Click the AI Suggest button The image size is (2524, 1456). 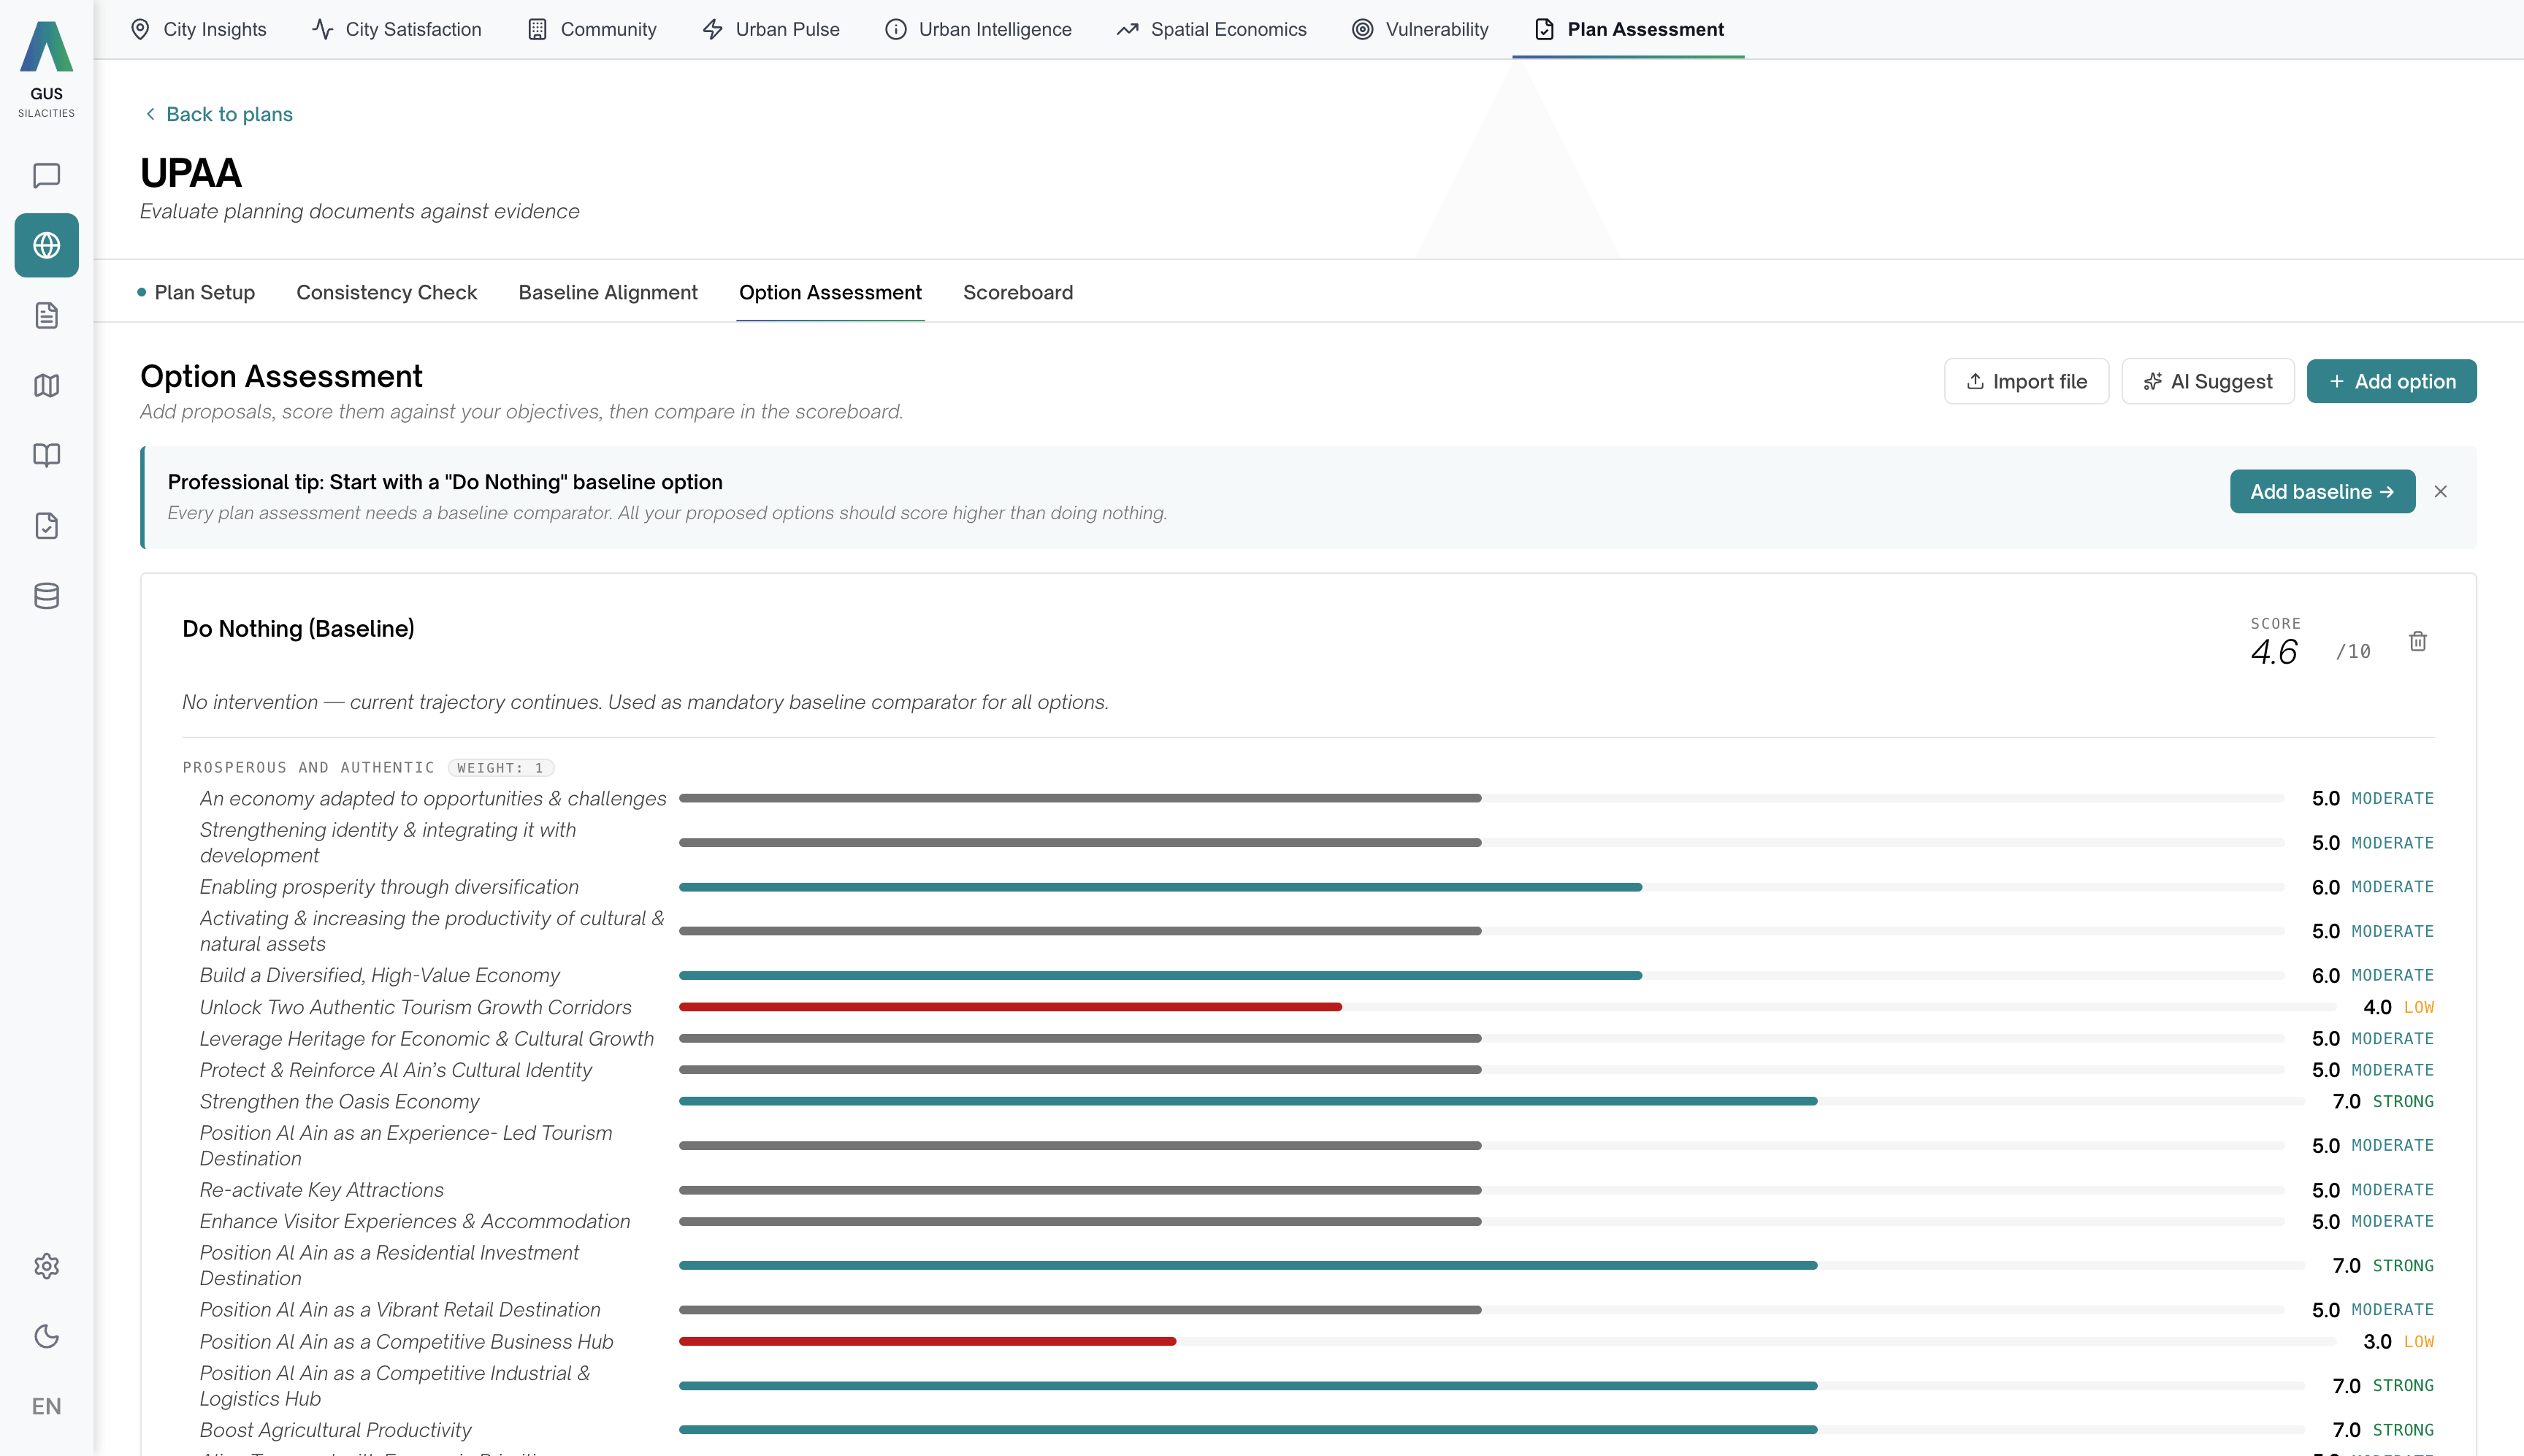tap(2208, 381)
